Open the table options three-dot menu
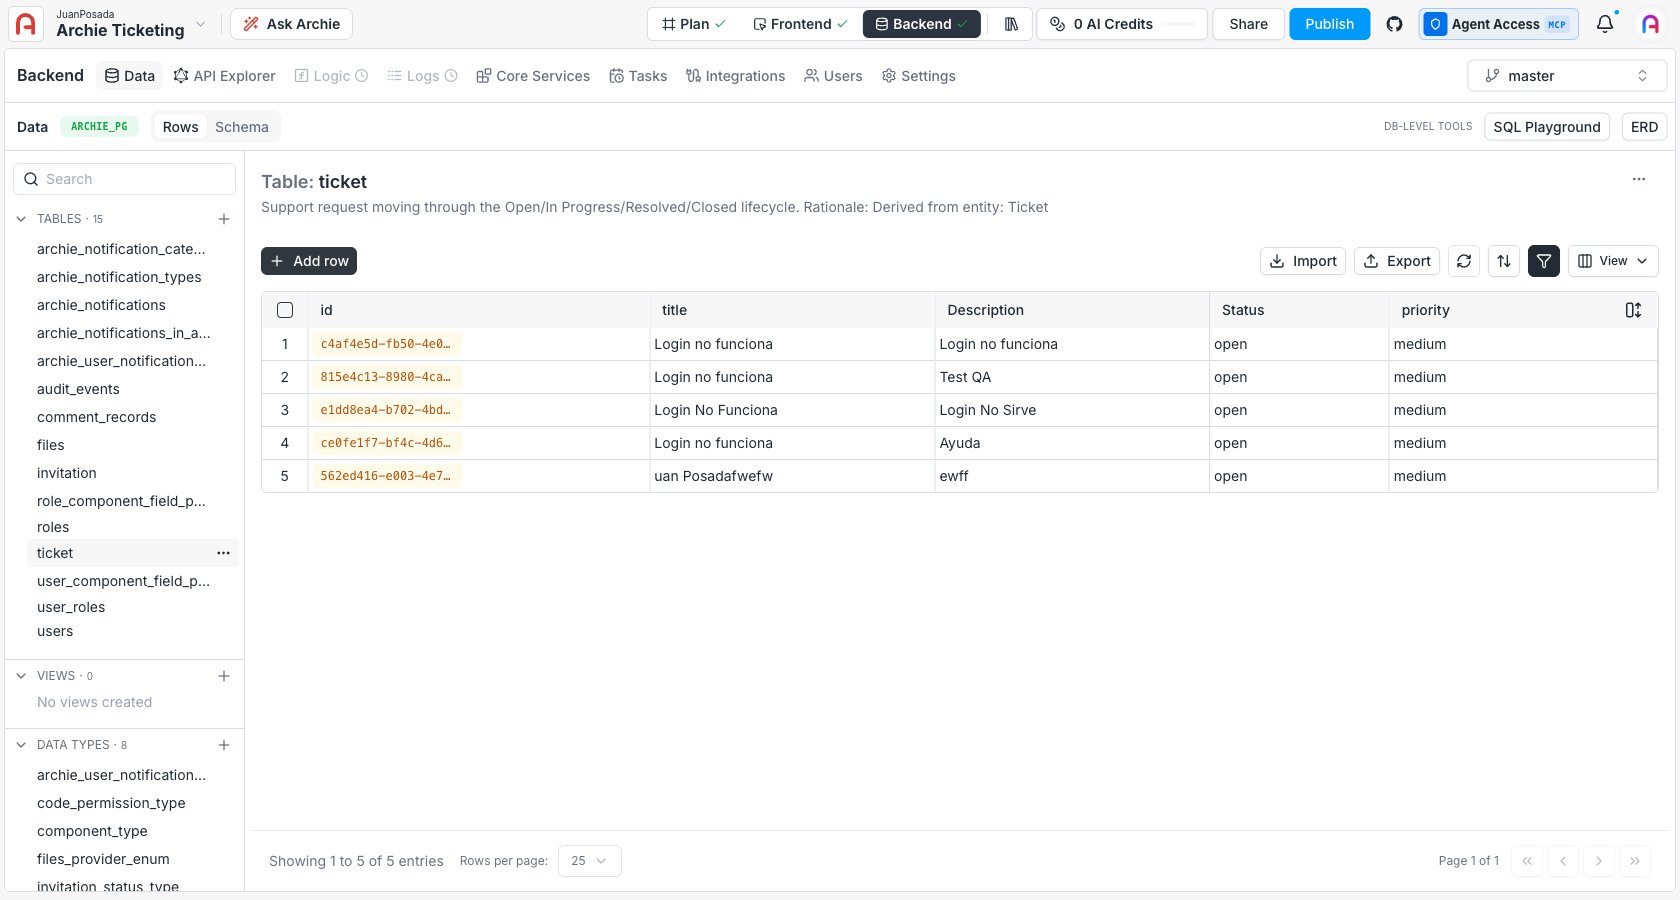The image size is (1680, 900). [x=1639, y=179]
